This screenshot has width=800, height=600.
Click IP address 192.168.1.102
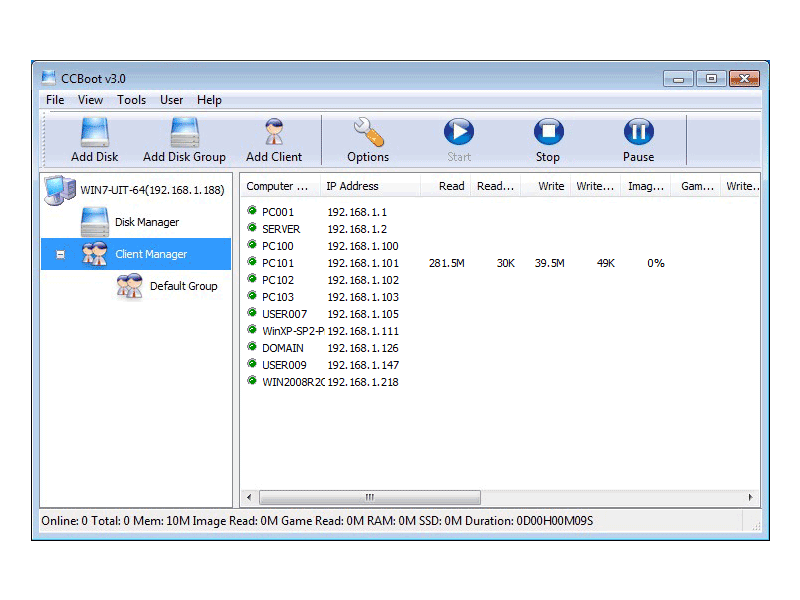point(363,280)
